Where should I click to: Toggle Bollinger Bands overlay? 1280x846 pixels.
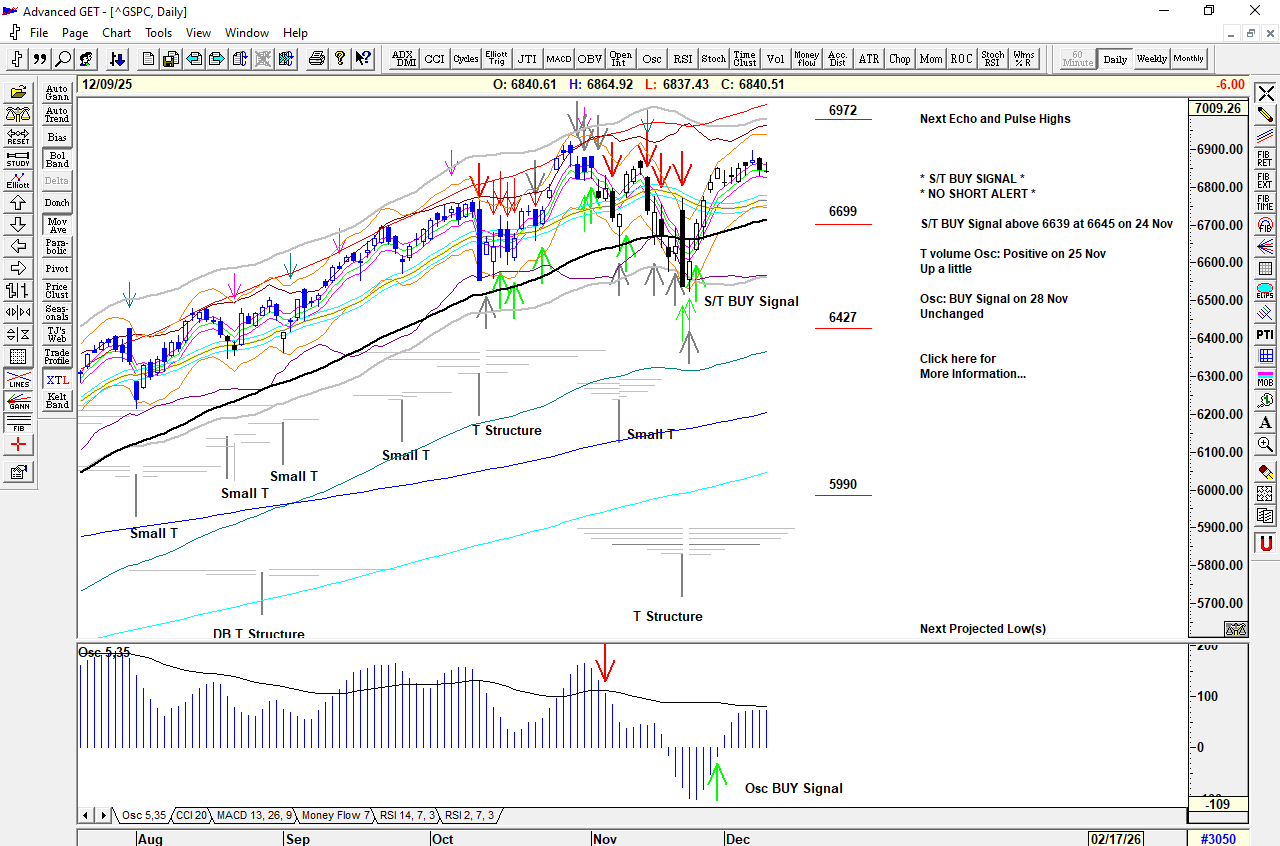pyautogui.click(x=57, y=159)
